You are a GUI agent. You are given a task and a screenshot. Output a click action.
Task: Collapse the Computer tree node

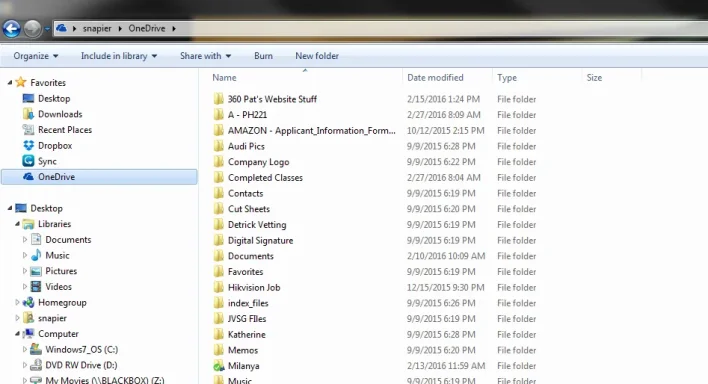click(x=17, y=334)
